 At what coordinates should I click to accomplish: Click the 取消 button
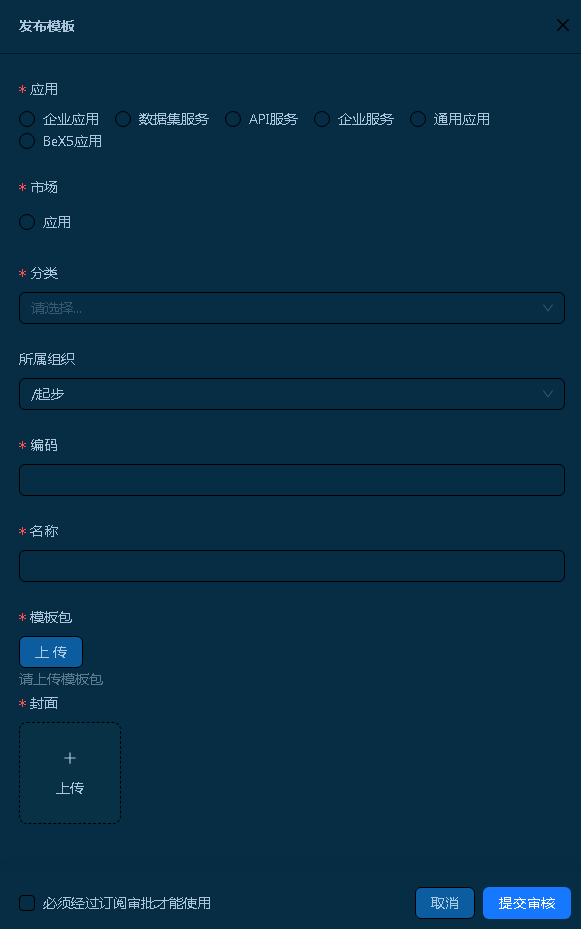click(x=445, y=903)
